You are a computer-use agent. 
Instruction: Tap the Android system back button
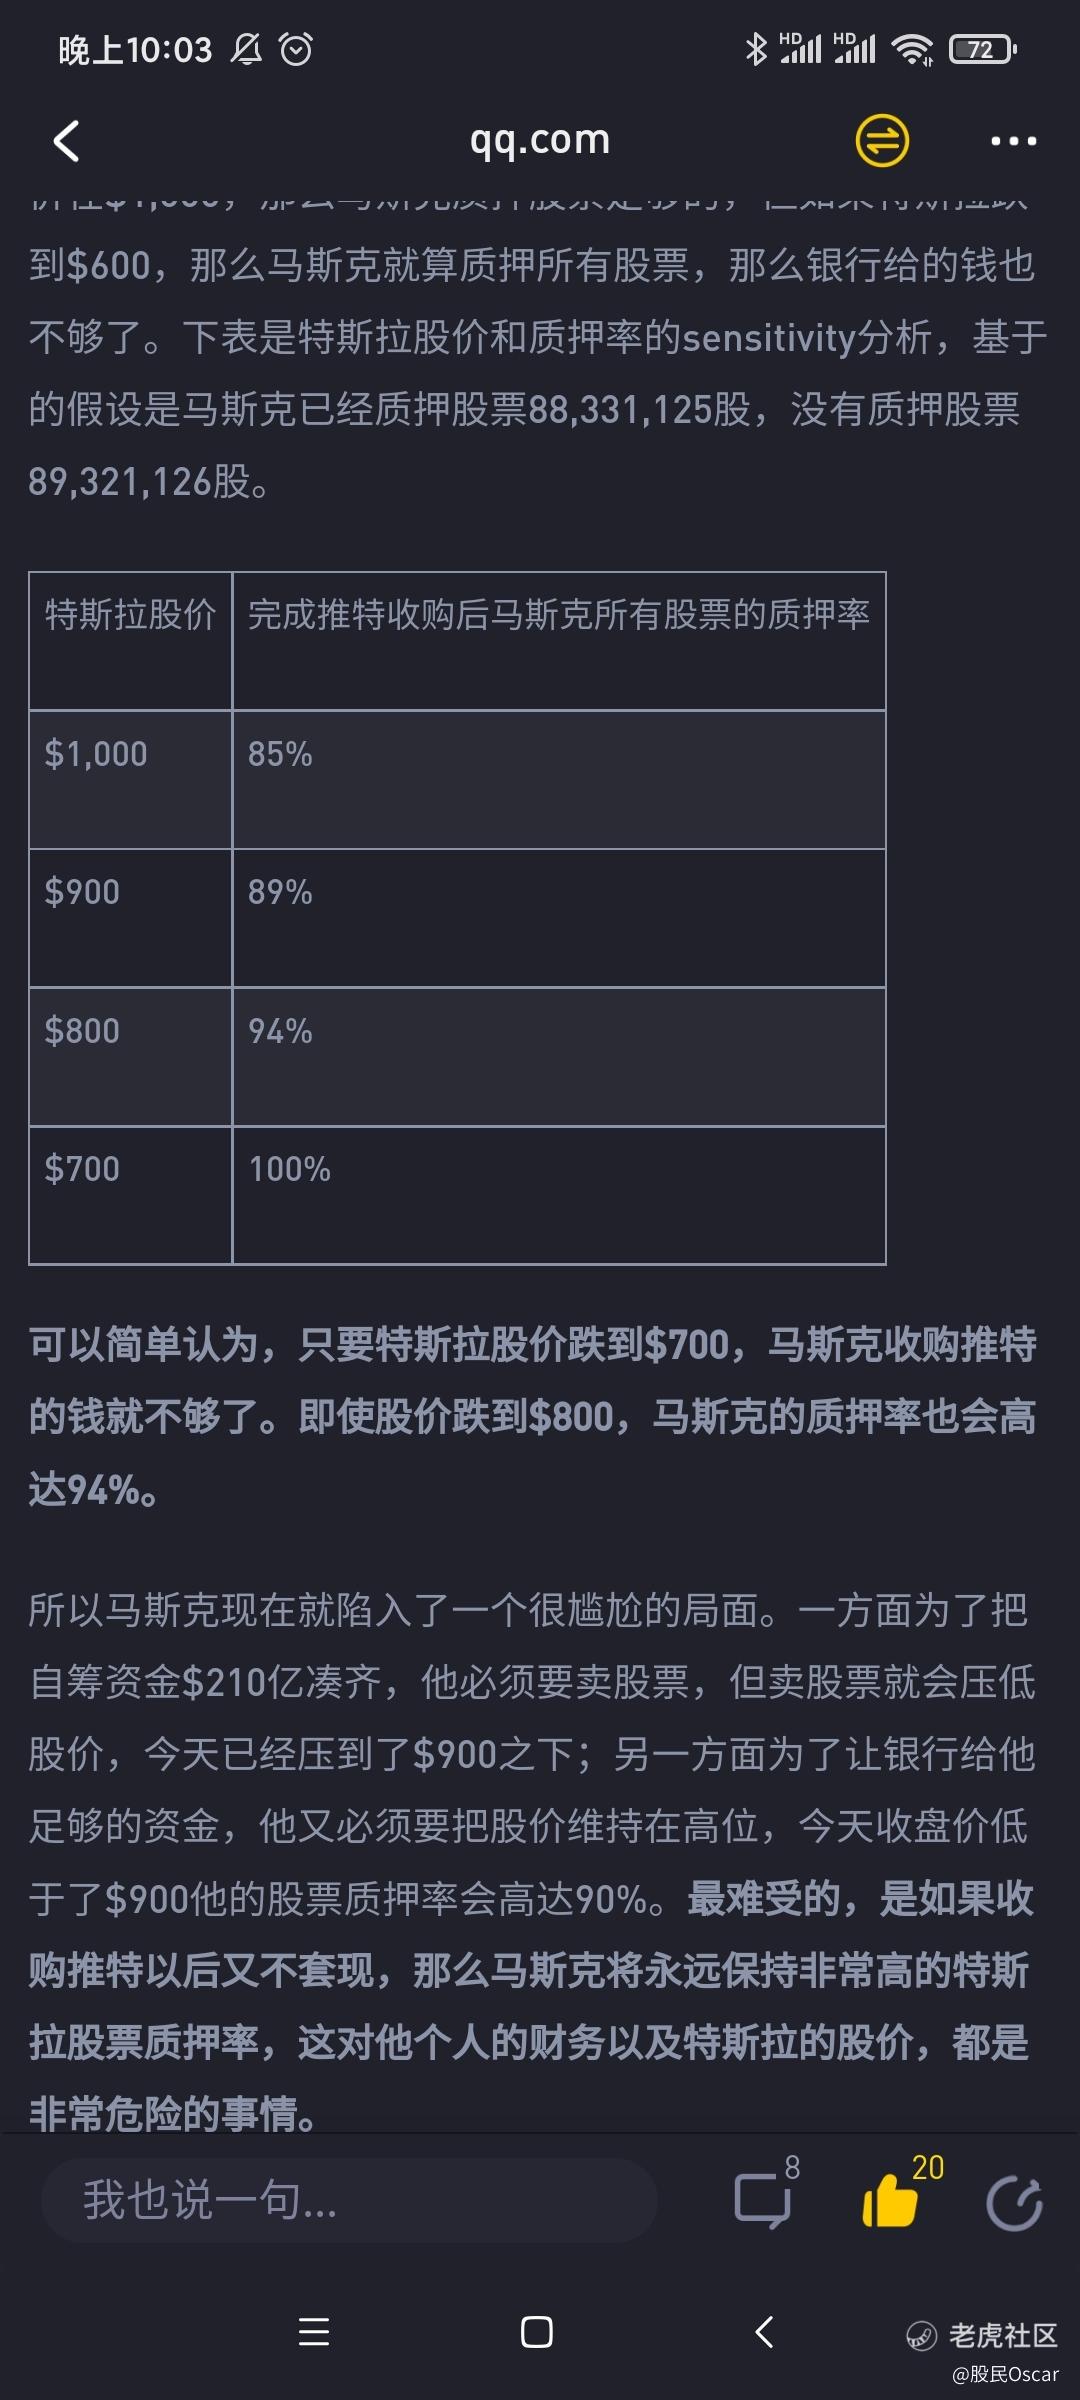(764, 2332)
